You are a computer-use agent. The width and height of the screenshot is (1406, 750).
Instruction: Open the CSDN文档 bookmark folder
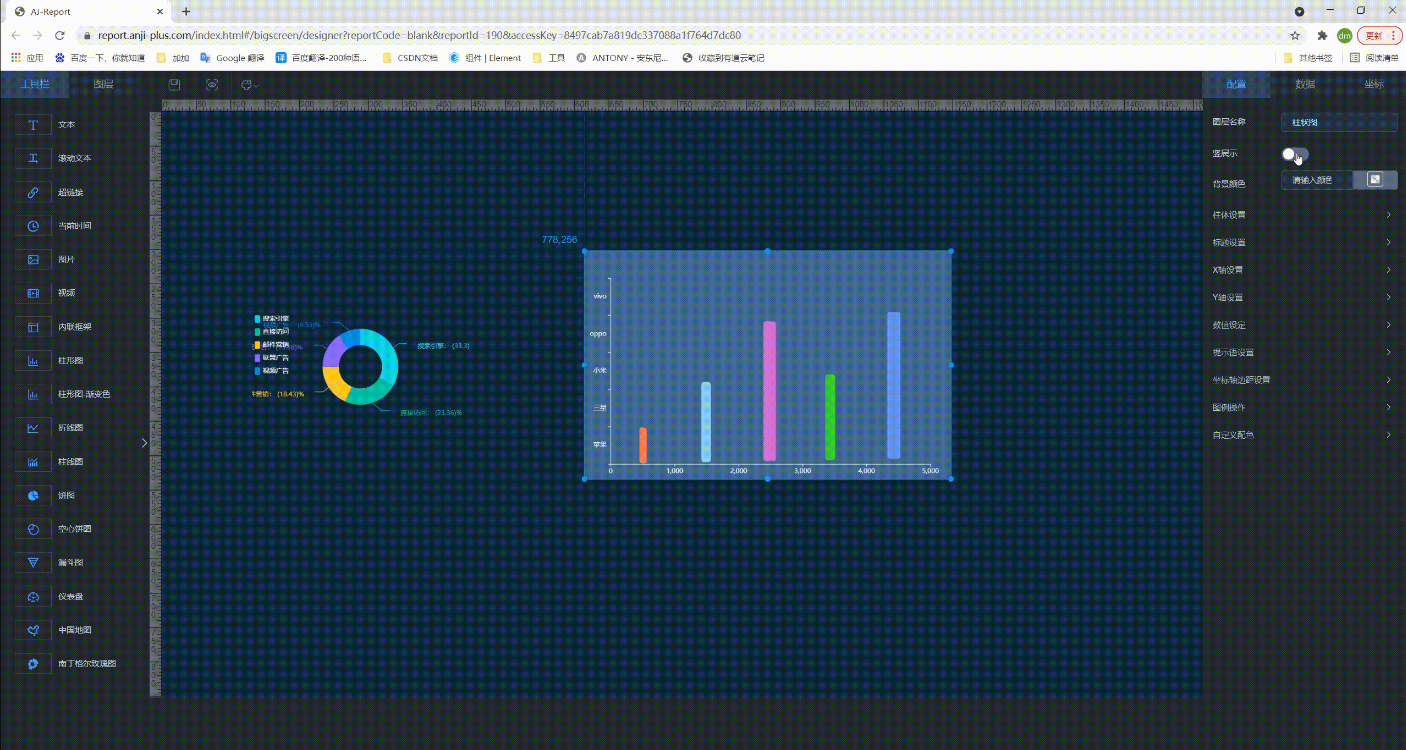click(x=410, y=58)
